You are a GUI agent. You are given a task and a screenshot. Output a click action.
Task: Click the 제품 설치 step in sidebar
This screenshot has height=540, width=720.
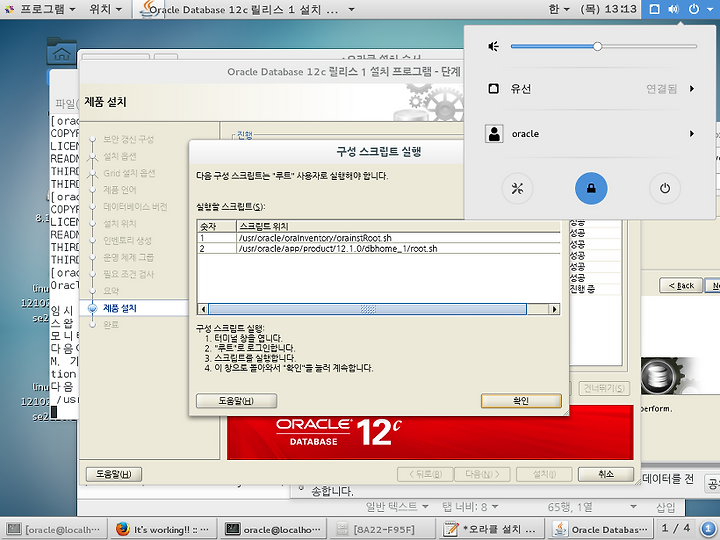click(x=120, y=308)
